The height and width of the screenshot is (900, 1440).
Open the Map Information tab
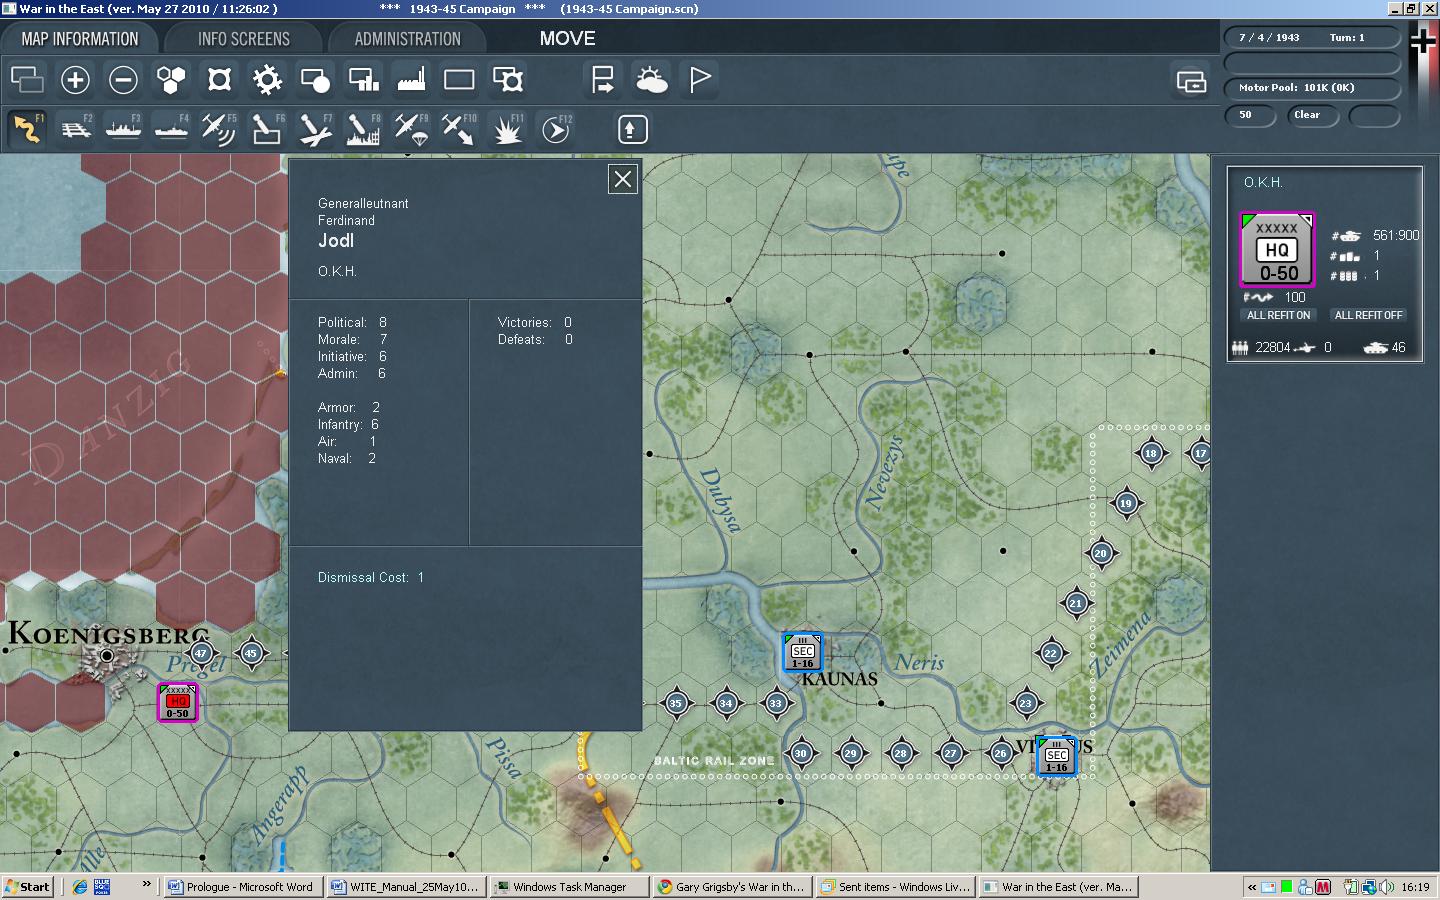coord(80,39)
